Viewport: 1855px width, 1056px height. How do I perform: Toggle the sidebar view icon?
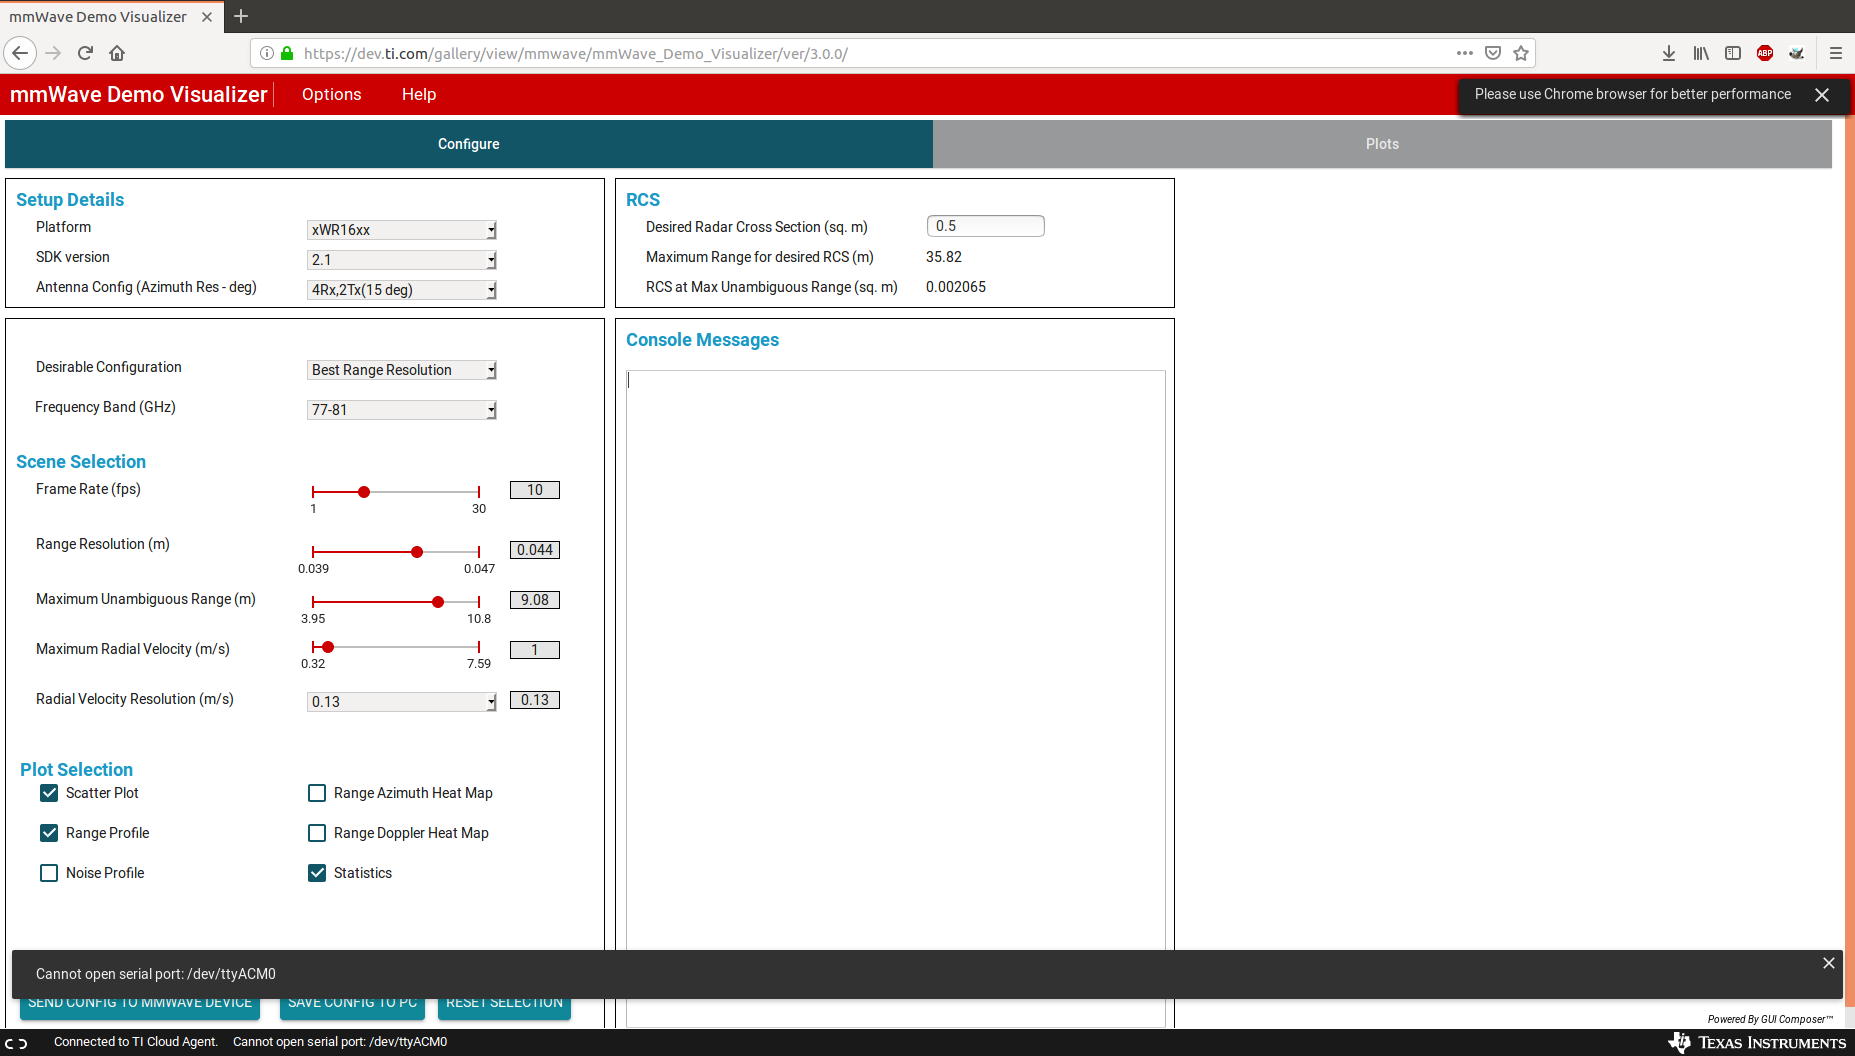1733,53
